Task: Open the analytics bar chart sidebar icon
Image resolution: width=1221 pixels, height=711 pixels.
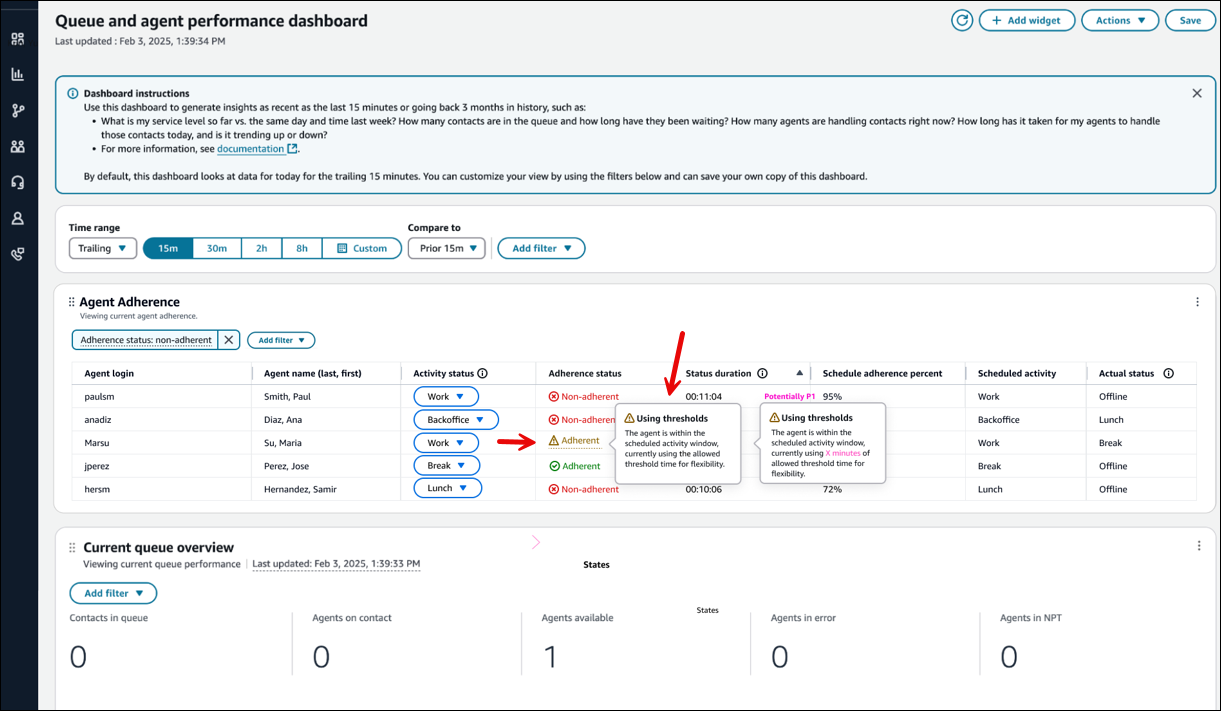Action: 17,75
